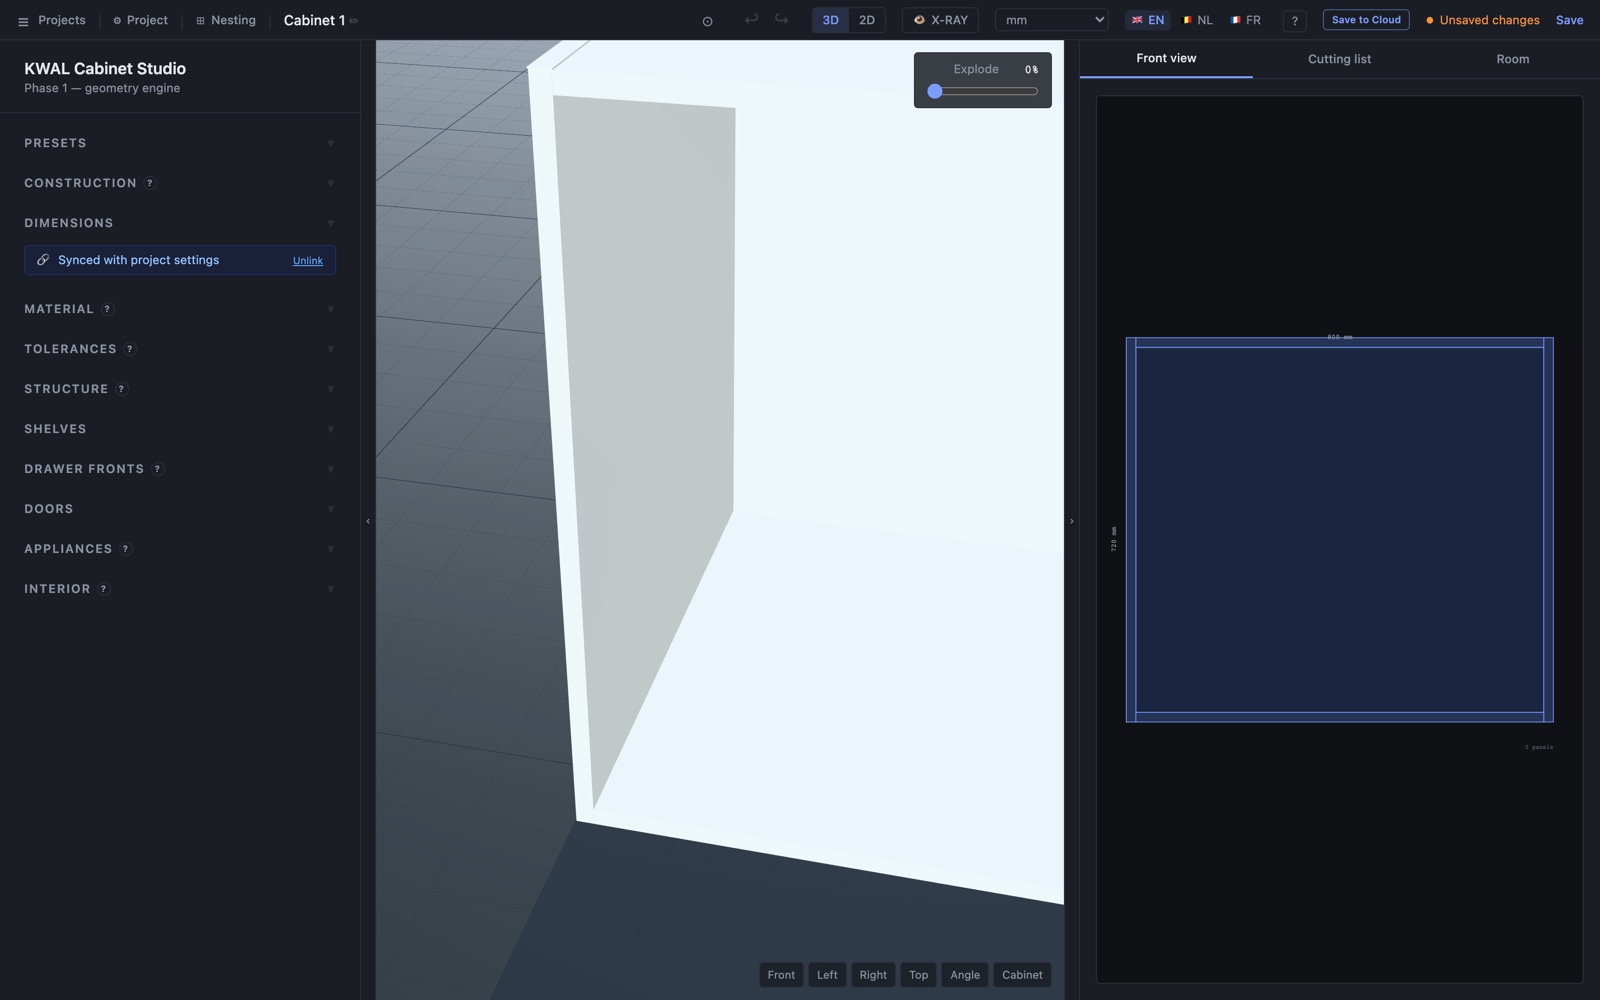Screen dimensions: 1600x1000
Task: Expand the Presets section
Action: pyautogui.click(x=180, y=143)
